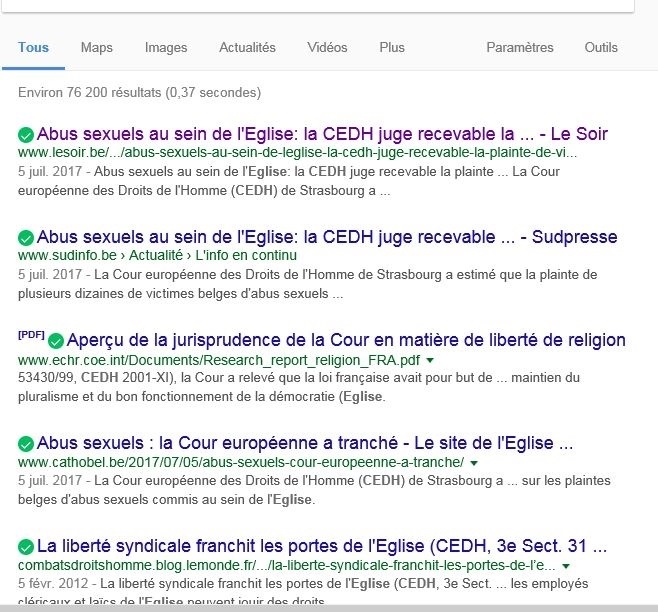
Task: Click the 'Environ 76 200 résultats' stats text
Action: pyautogui.click(x=139, y=92)
